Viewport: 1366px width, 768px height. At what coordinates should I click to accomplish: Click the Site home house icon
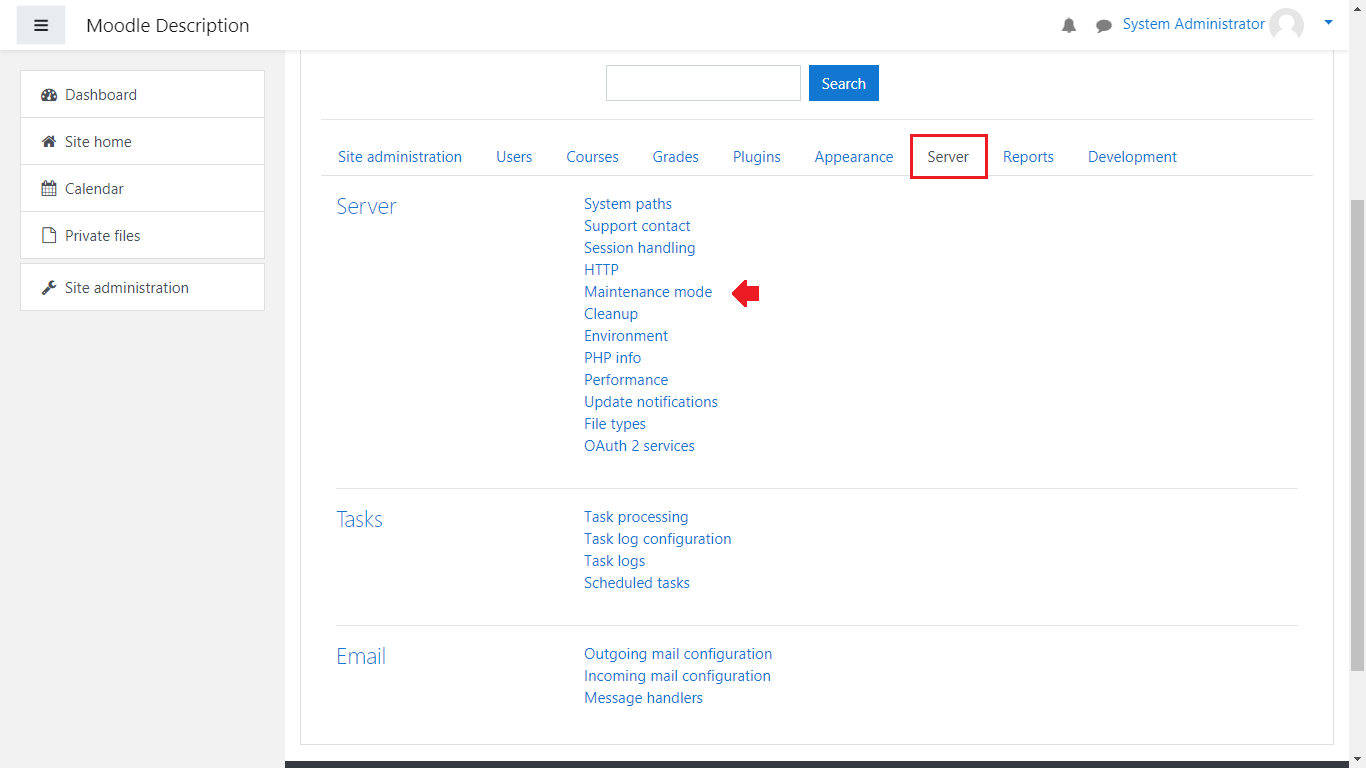[x=49, y=142]
